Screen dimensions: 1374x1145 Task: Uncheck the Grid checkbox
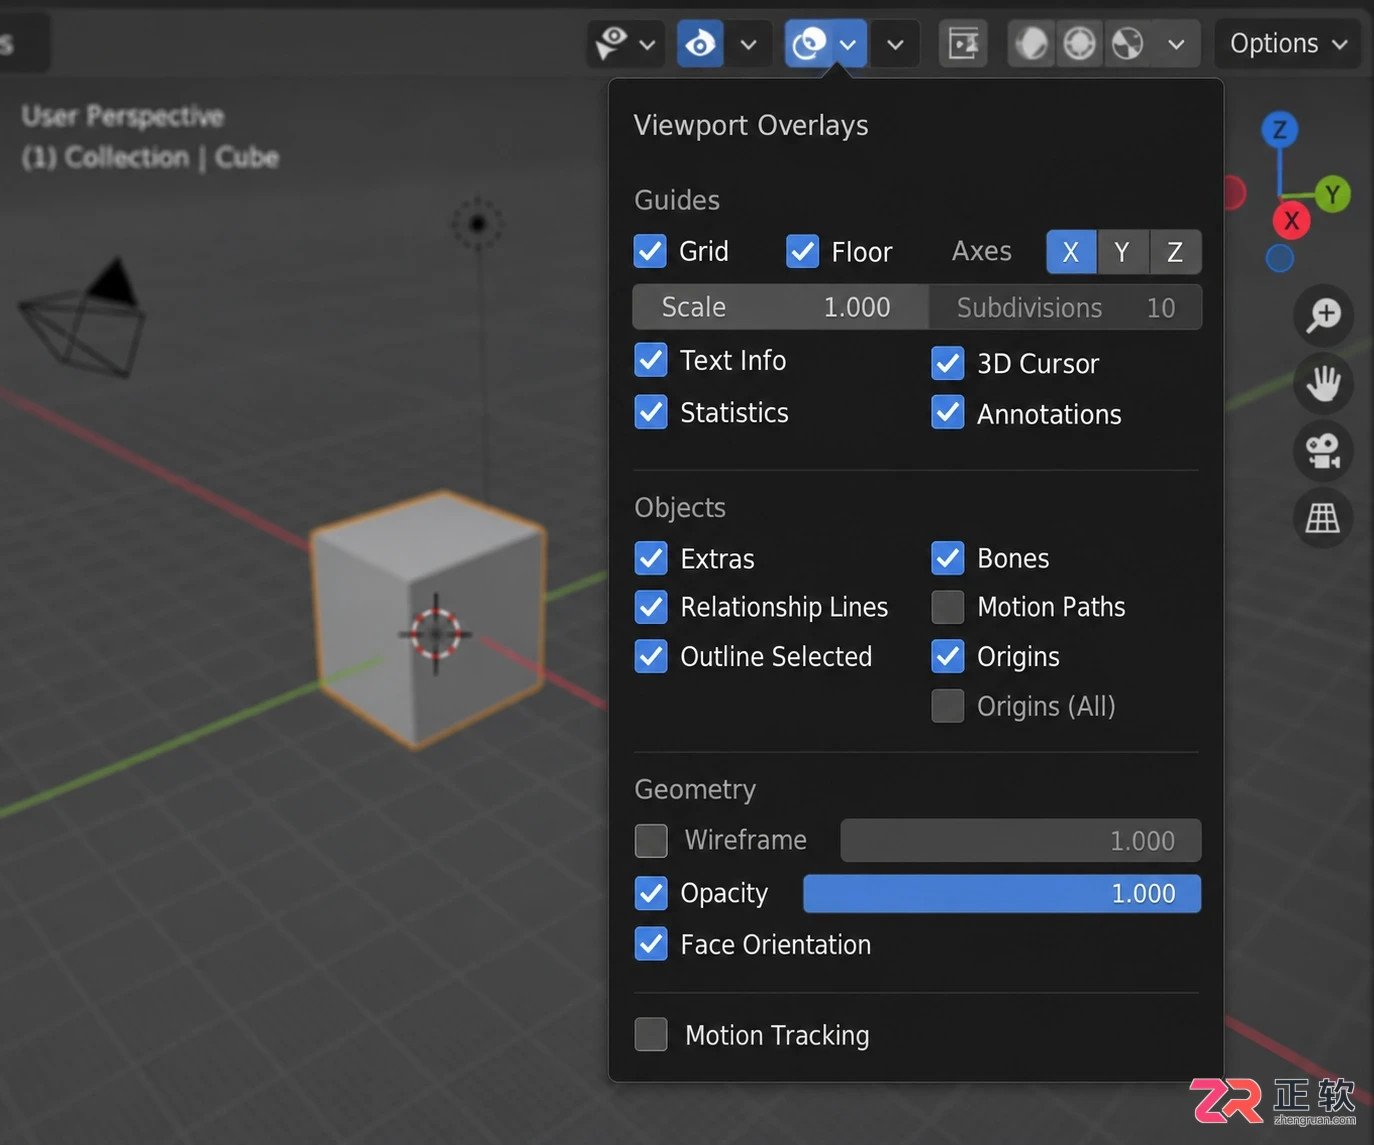[650, 251]
